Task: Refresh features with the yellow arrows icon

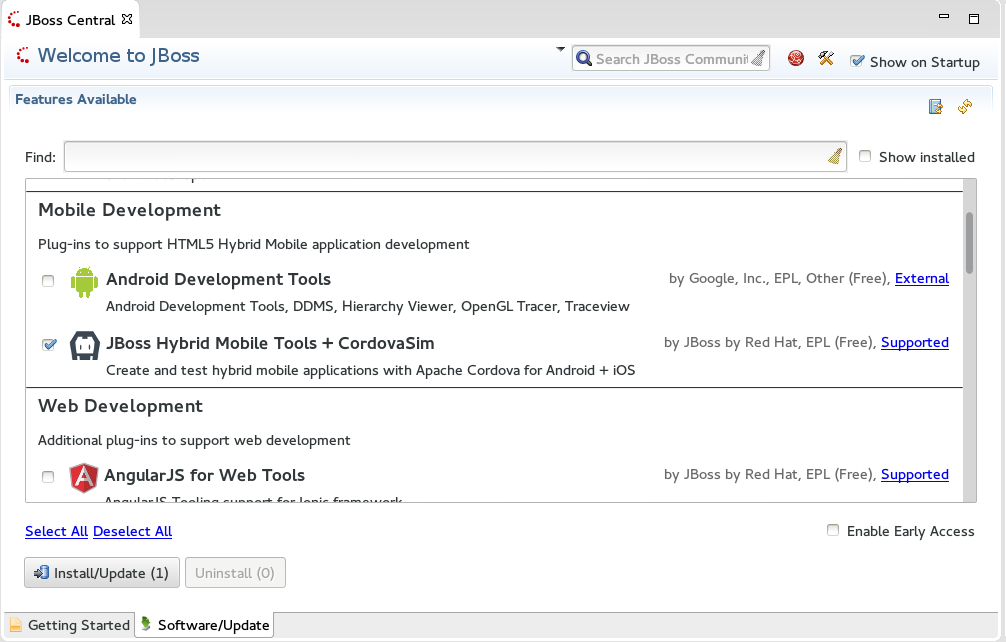Action: 965,106
